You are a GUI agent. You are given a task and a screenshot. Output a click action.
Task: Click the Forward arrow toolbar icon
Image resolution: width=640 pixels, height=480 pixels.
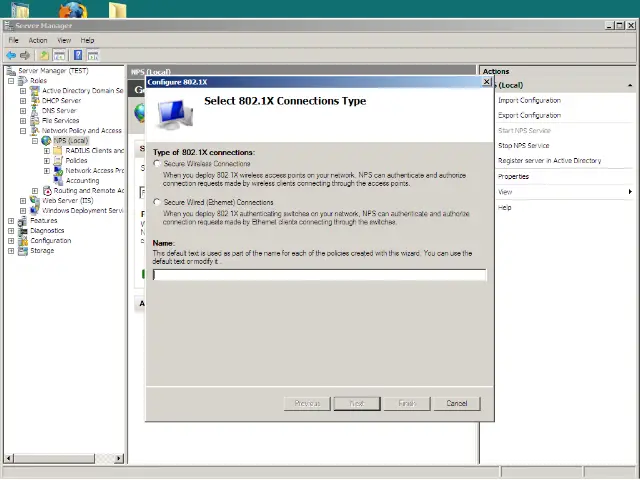[x=25, y=56]
